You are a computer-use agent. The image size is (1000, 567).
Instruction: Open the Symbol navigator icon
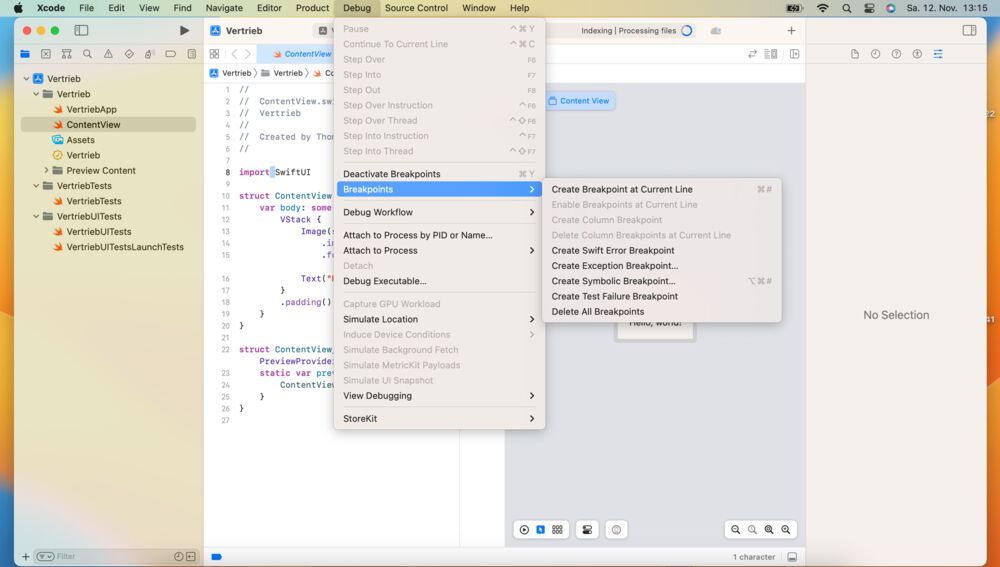pyautogui.click(x=66, y=54)
